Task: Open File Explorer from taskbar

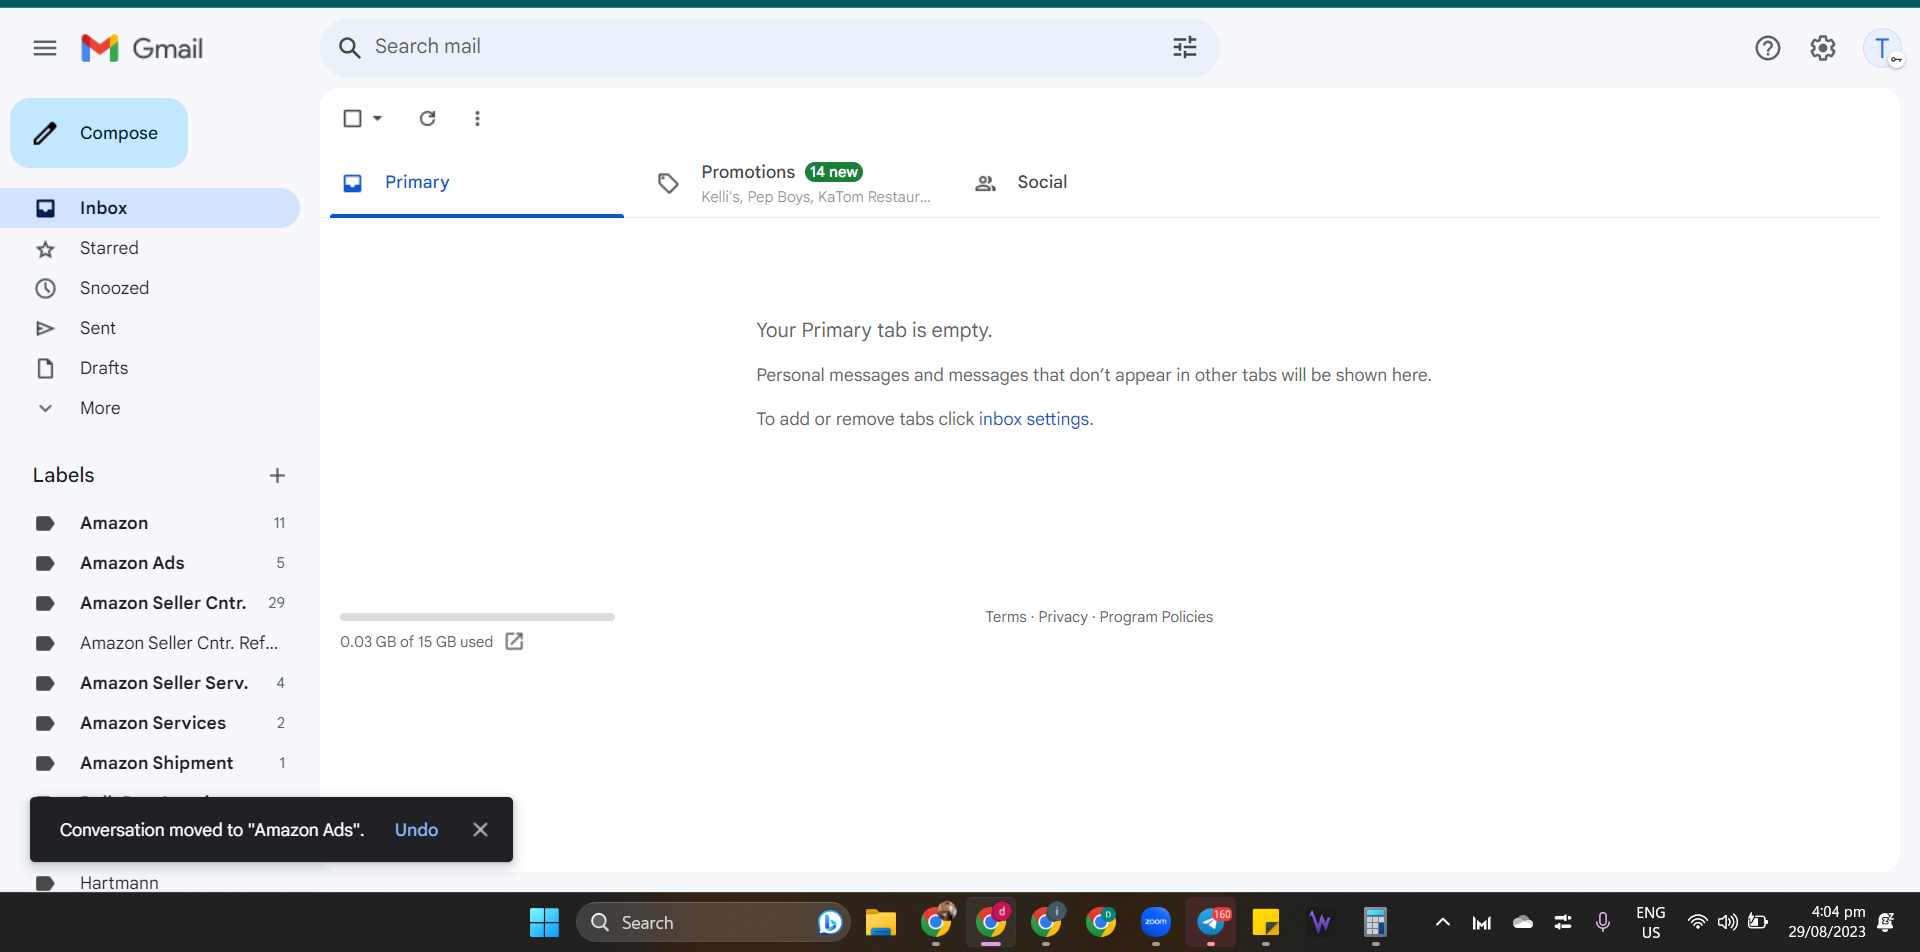Action: pyautogui.click(x=880, y=922)
